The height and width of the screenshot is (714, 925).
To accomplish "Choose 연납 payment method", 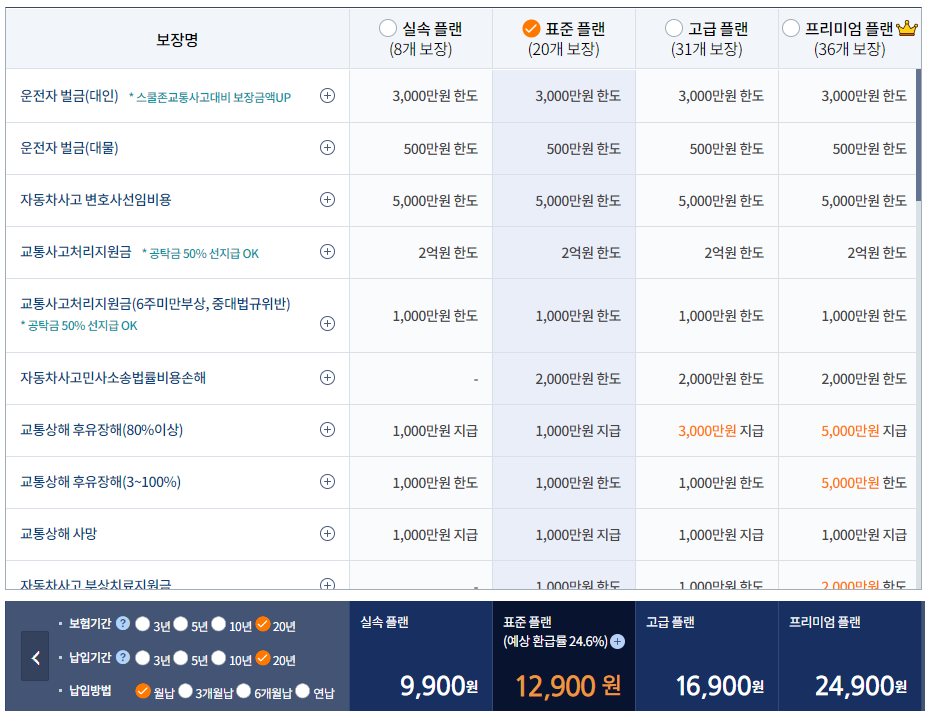I will (303, 691).
